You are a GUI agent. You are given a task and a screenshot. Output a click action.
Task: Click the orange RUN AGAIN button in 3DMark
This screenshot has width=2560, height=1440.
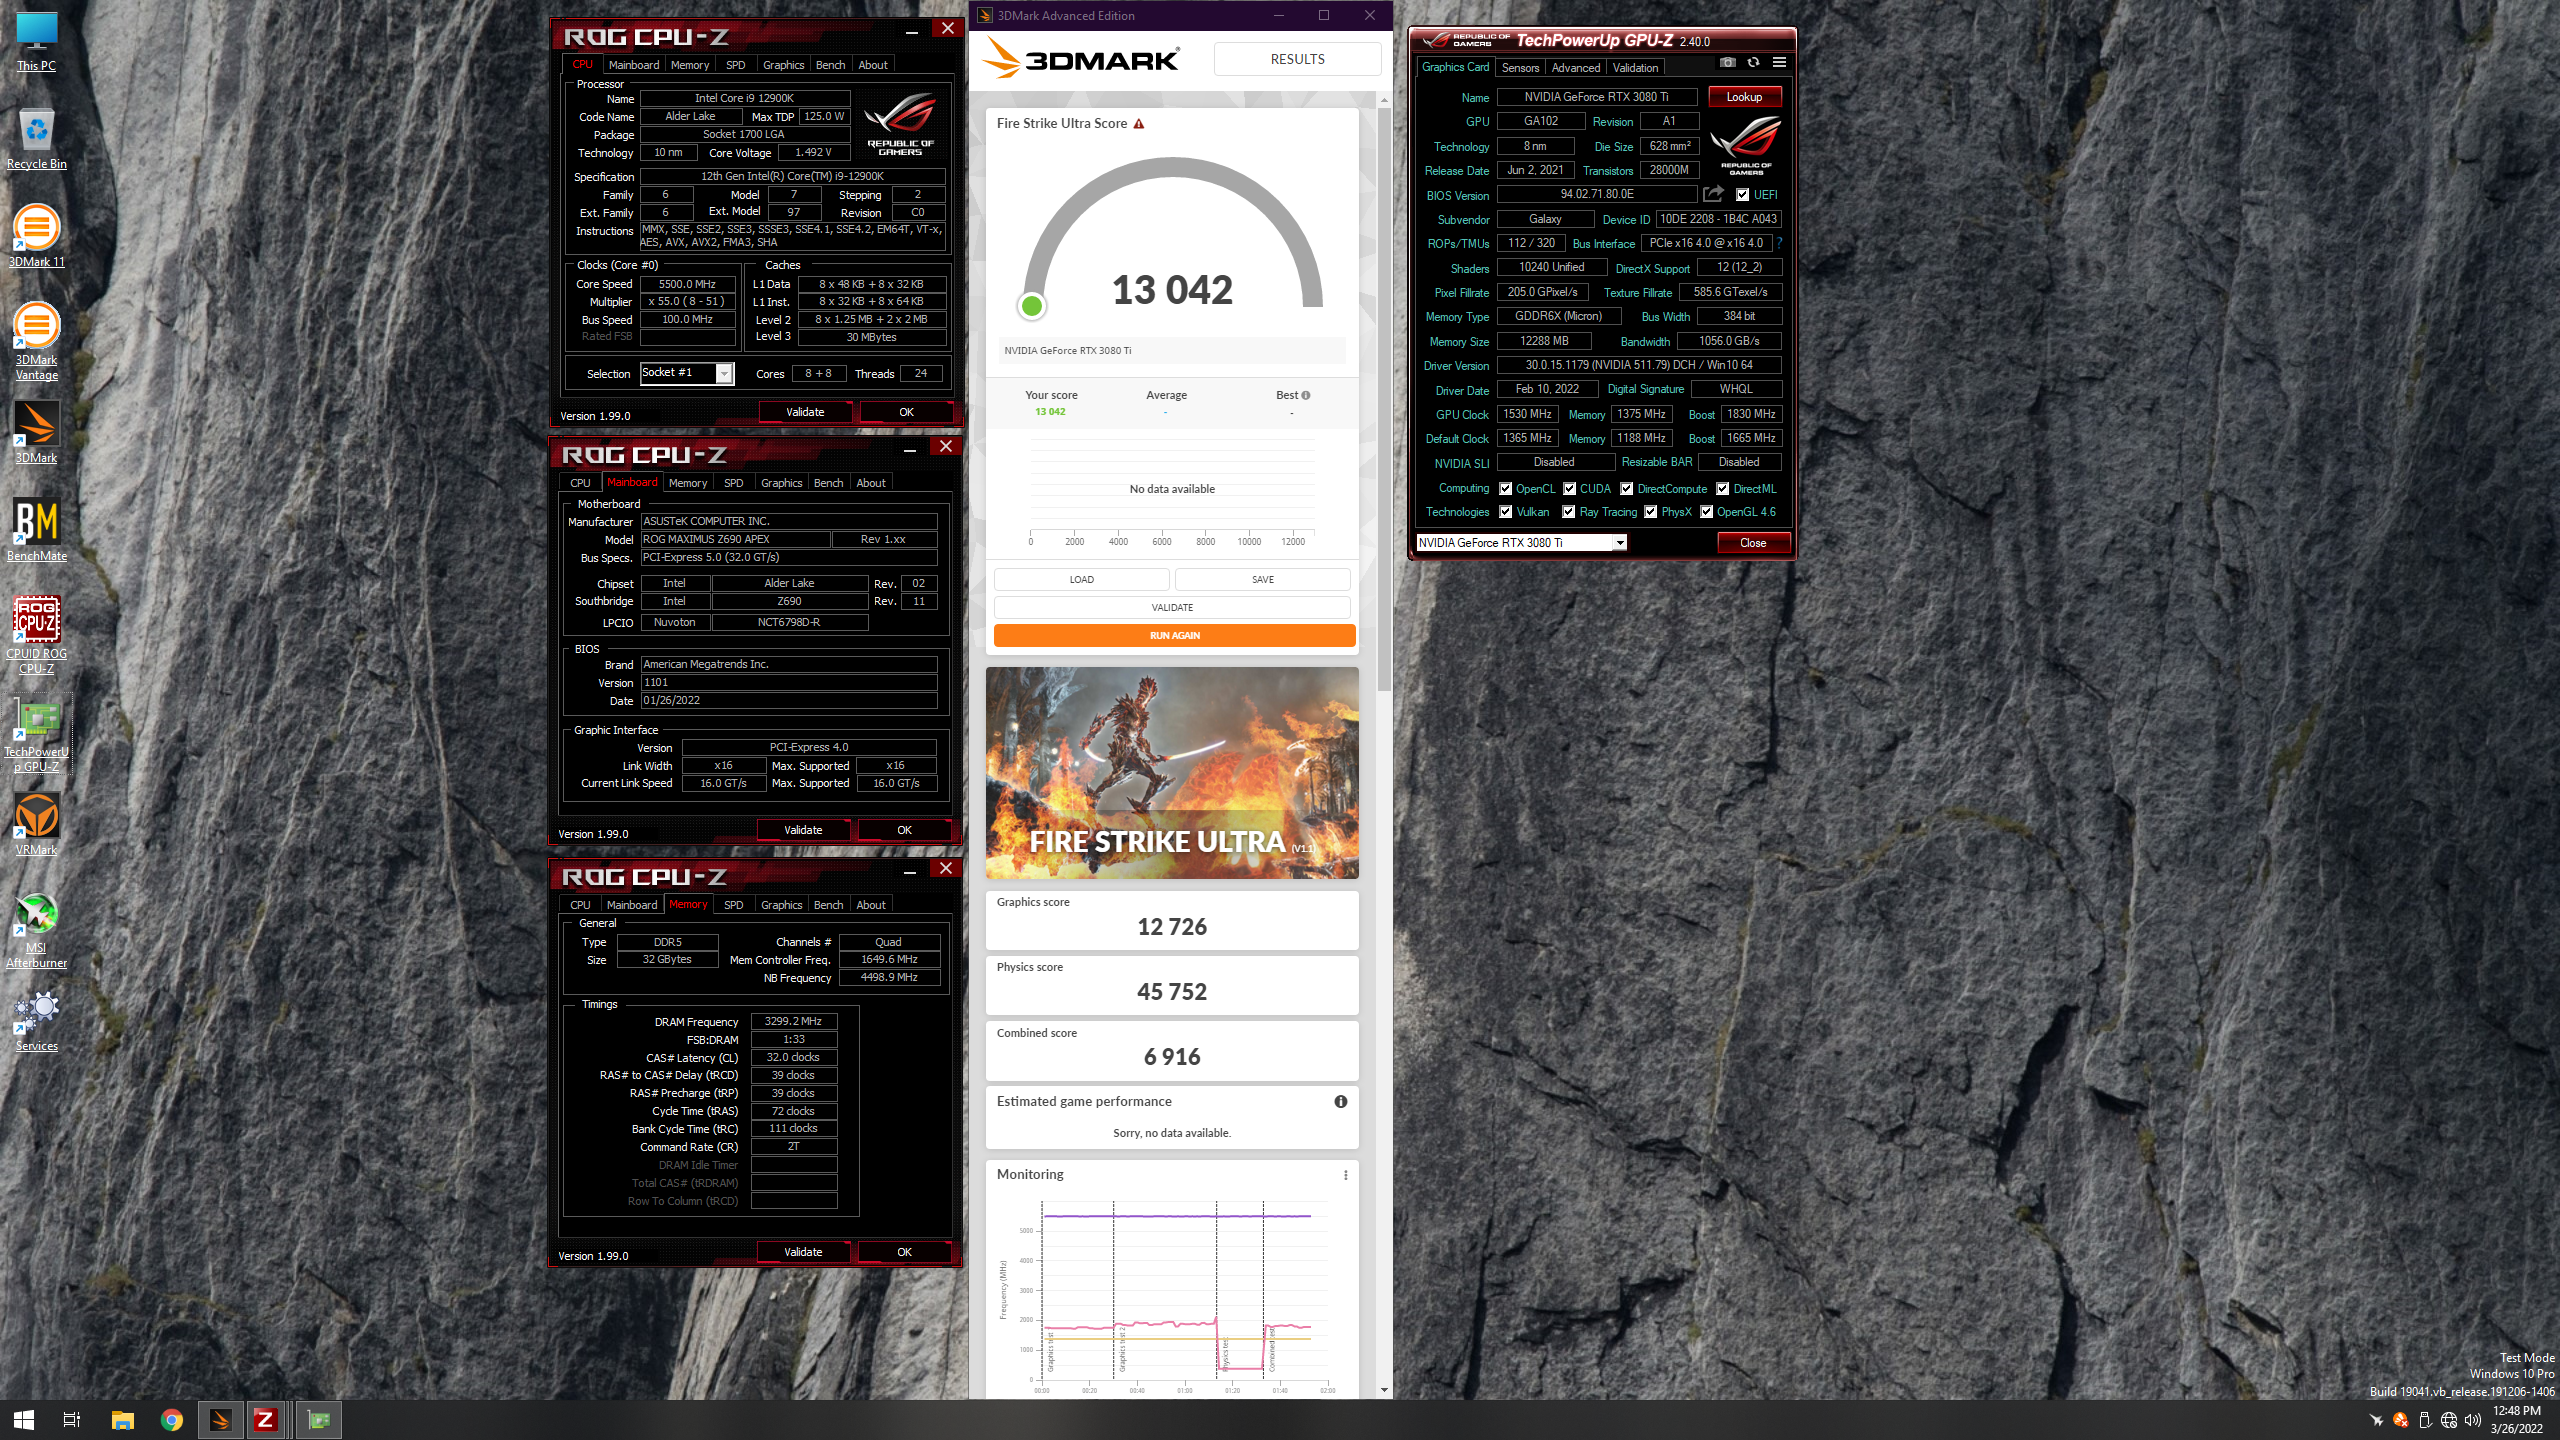[x=1174, y=636]
